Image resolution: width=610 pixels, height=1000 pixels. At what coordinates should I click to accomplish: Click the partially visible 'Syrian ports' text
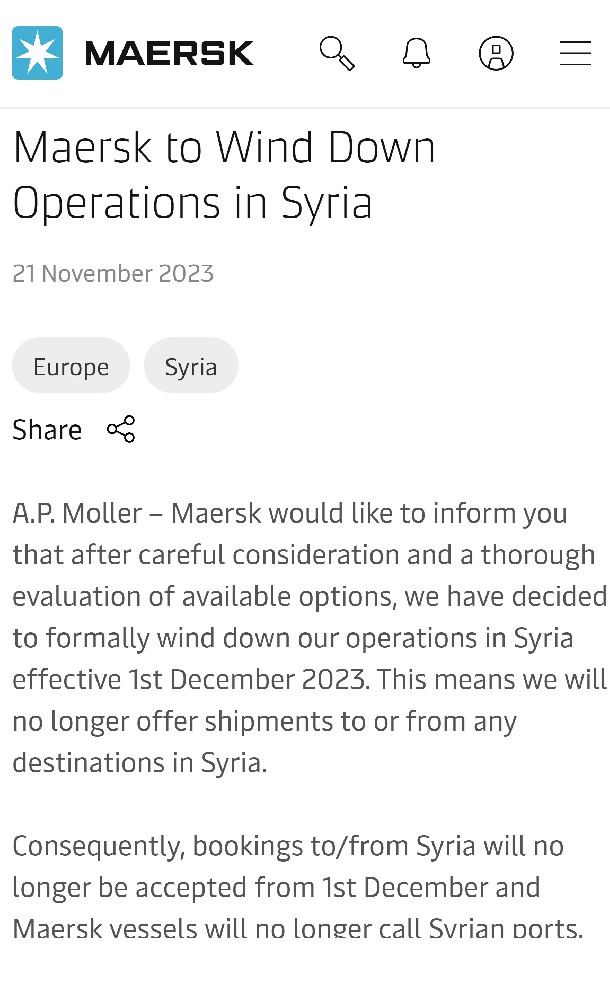(505, 929)
